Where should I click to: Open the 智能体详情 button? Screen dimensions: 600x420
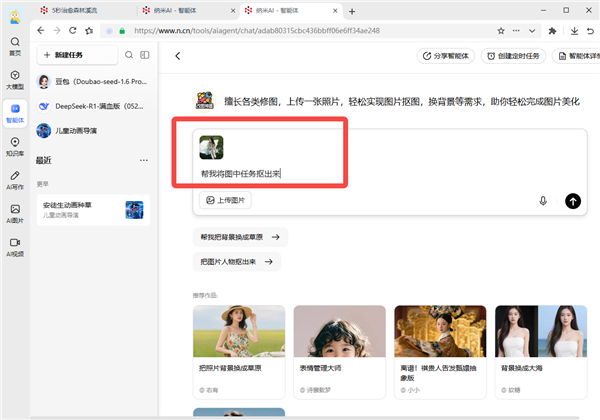tap(576, 56)
